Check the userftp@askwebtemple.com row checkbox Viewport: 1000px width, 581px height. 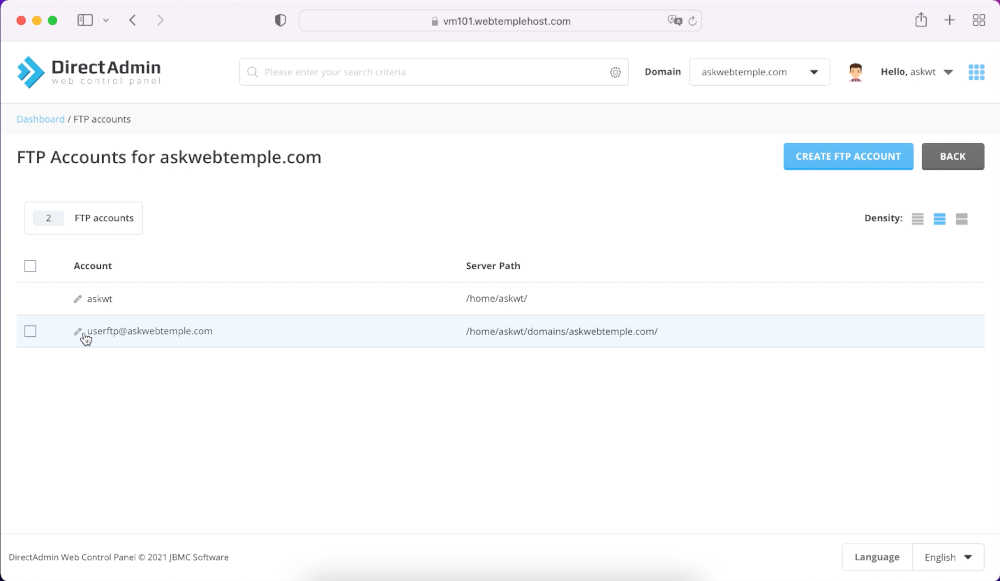point(30,331)
